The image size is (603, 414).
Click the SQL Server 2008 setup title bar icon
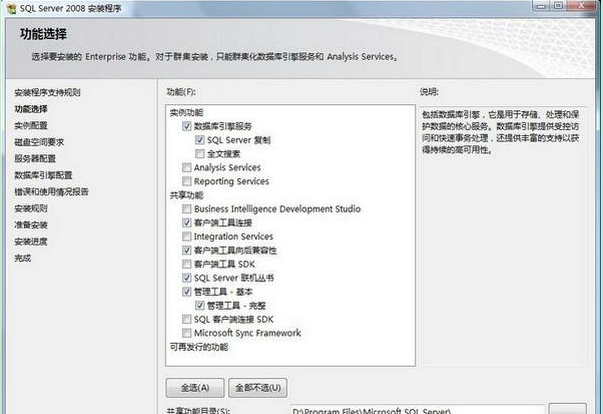[12, 8]
